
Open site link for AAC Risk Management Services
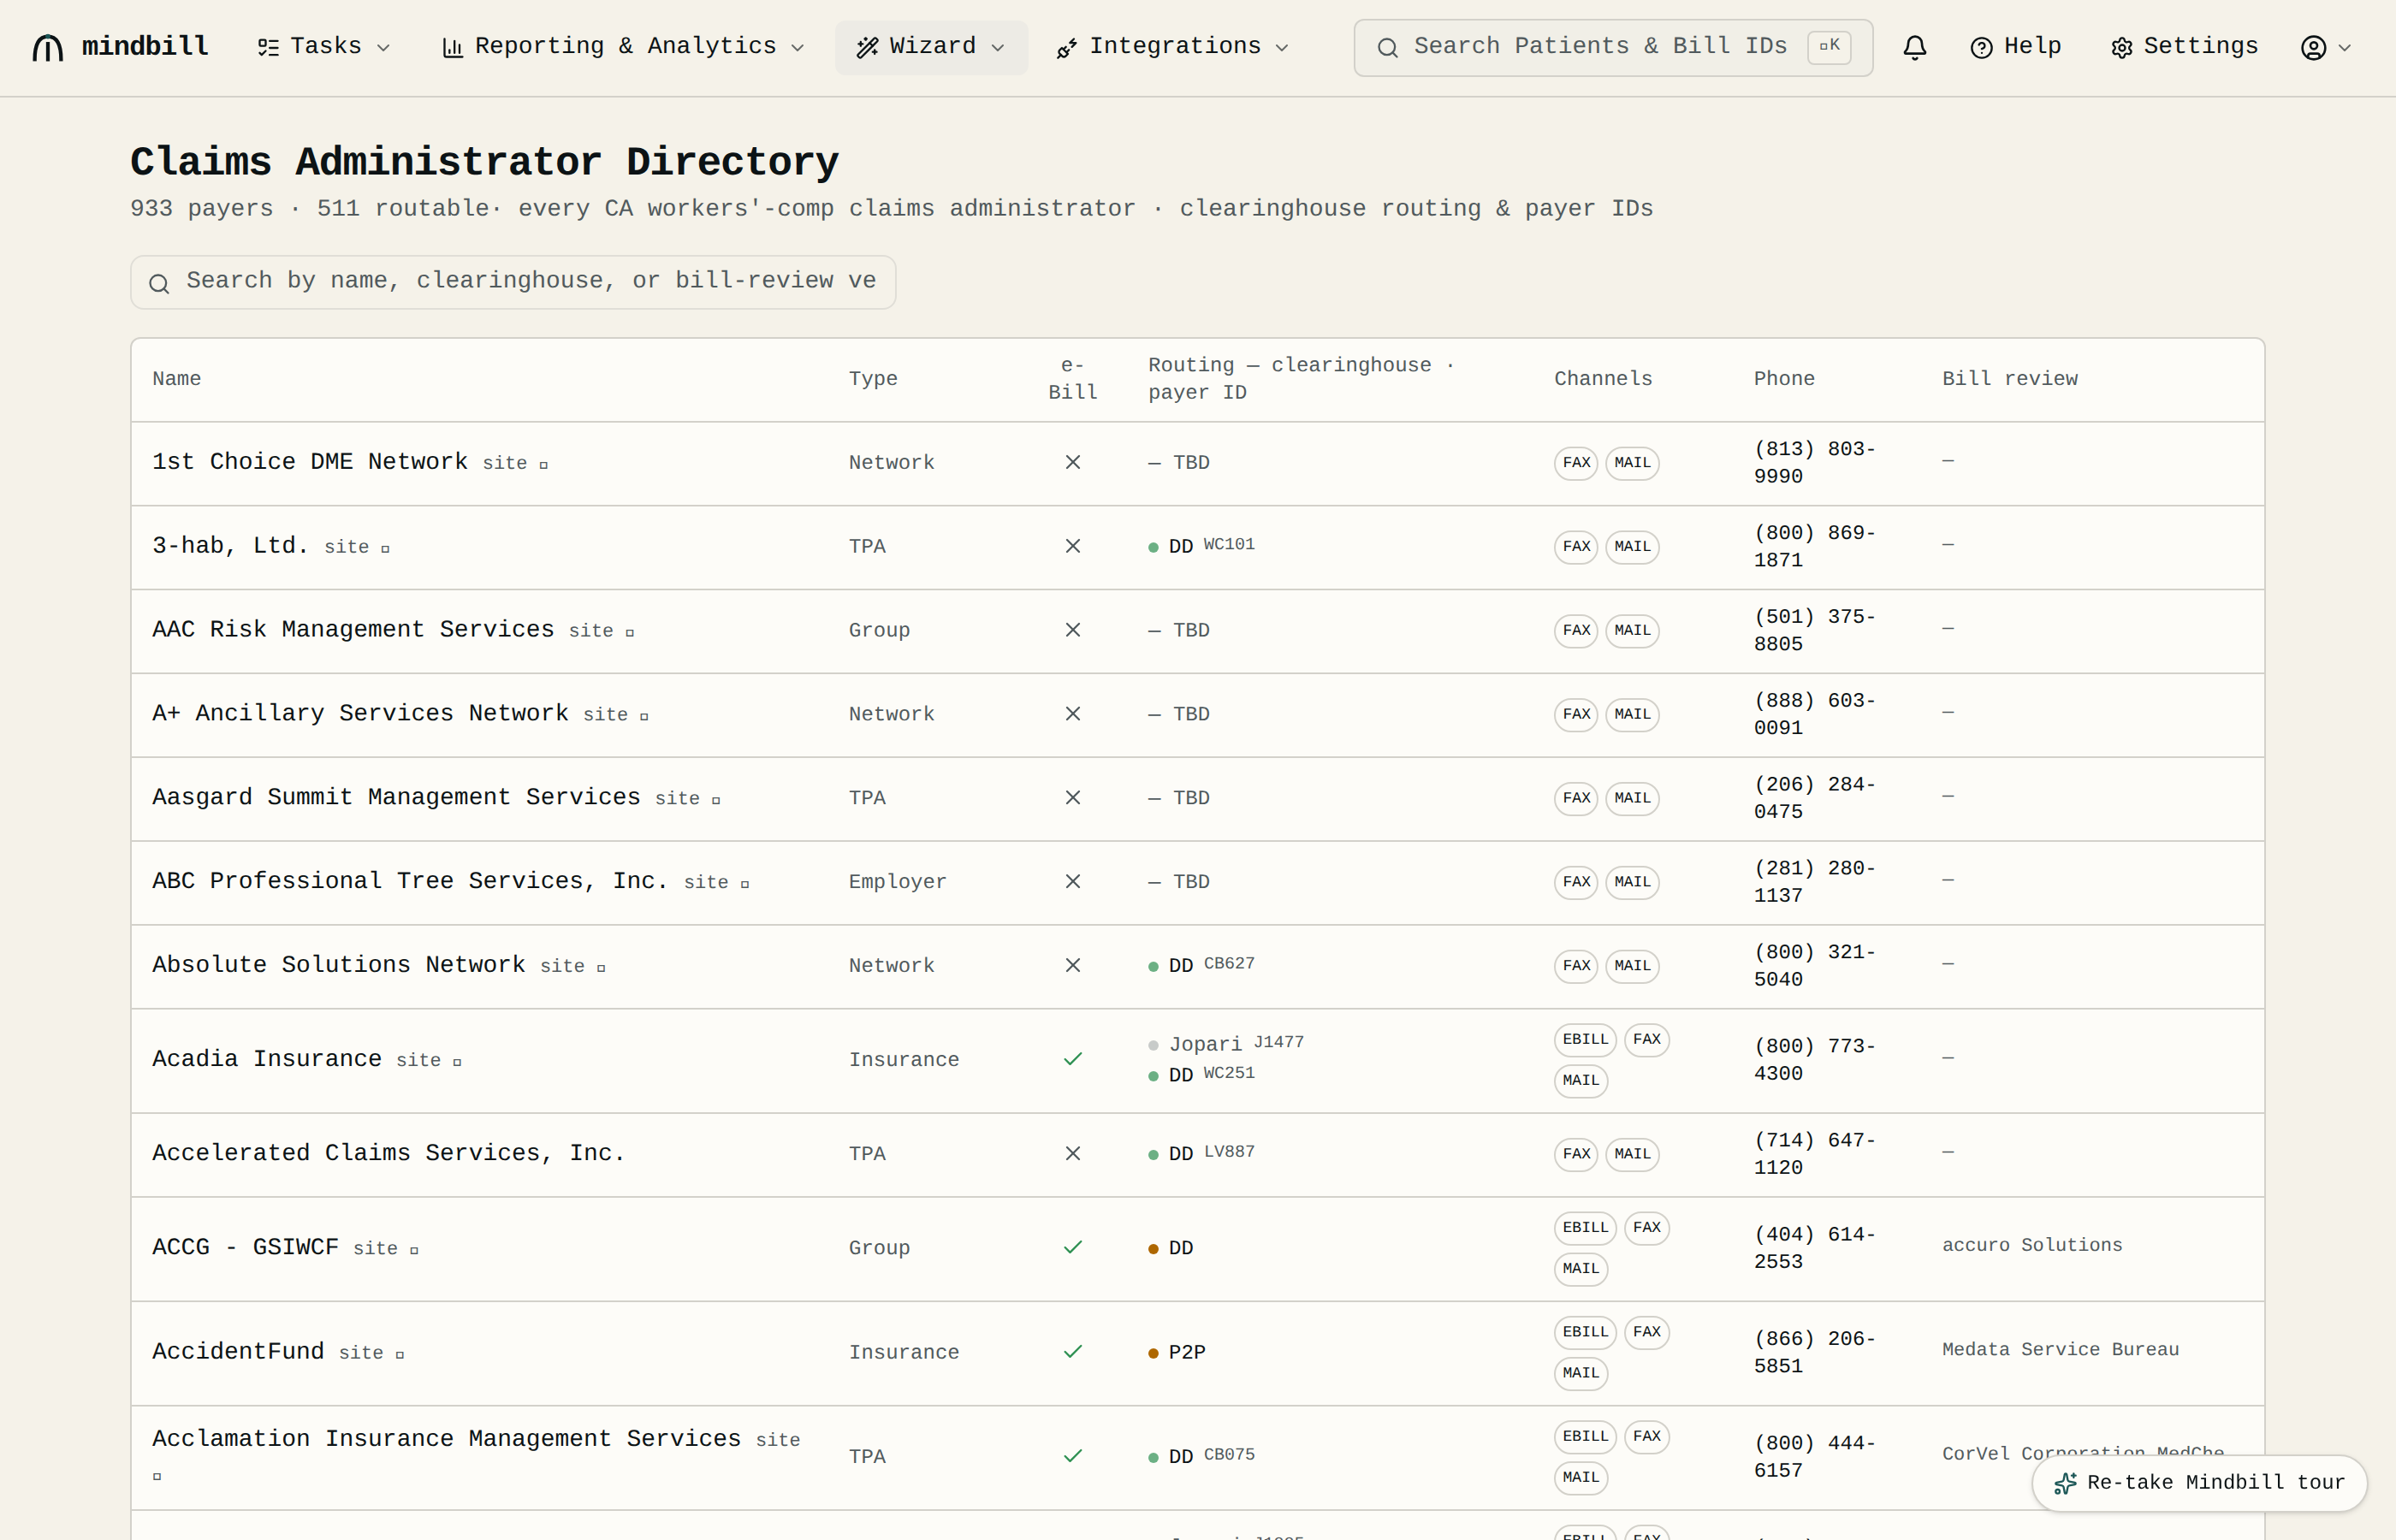(601, 631)
